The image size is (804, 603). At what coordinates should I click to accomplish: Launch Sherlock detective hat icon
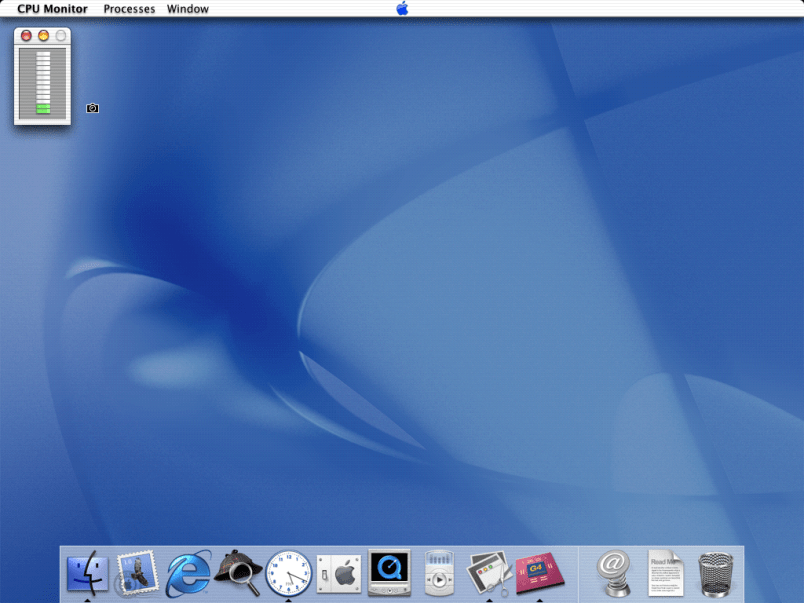(x=238, y=573)
